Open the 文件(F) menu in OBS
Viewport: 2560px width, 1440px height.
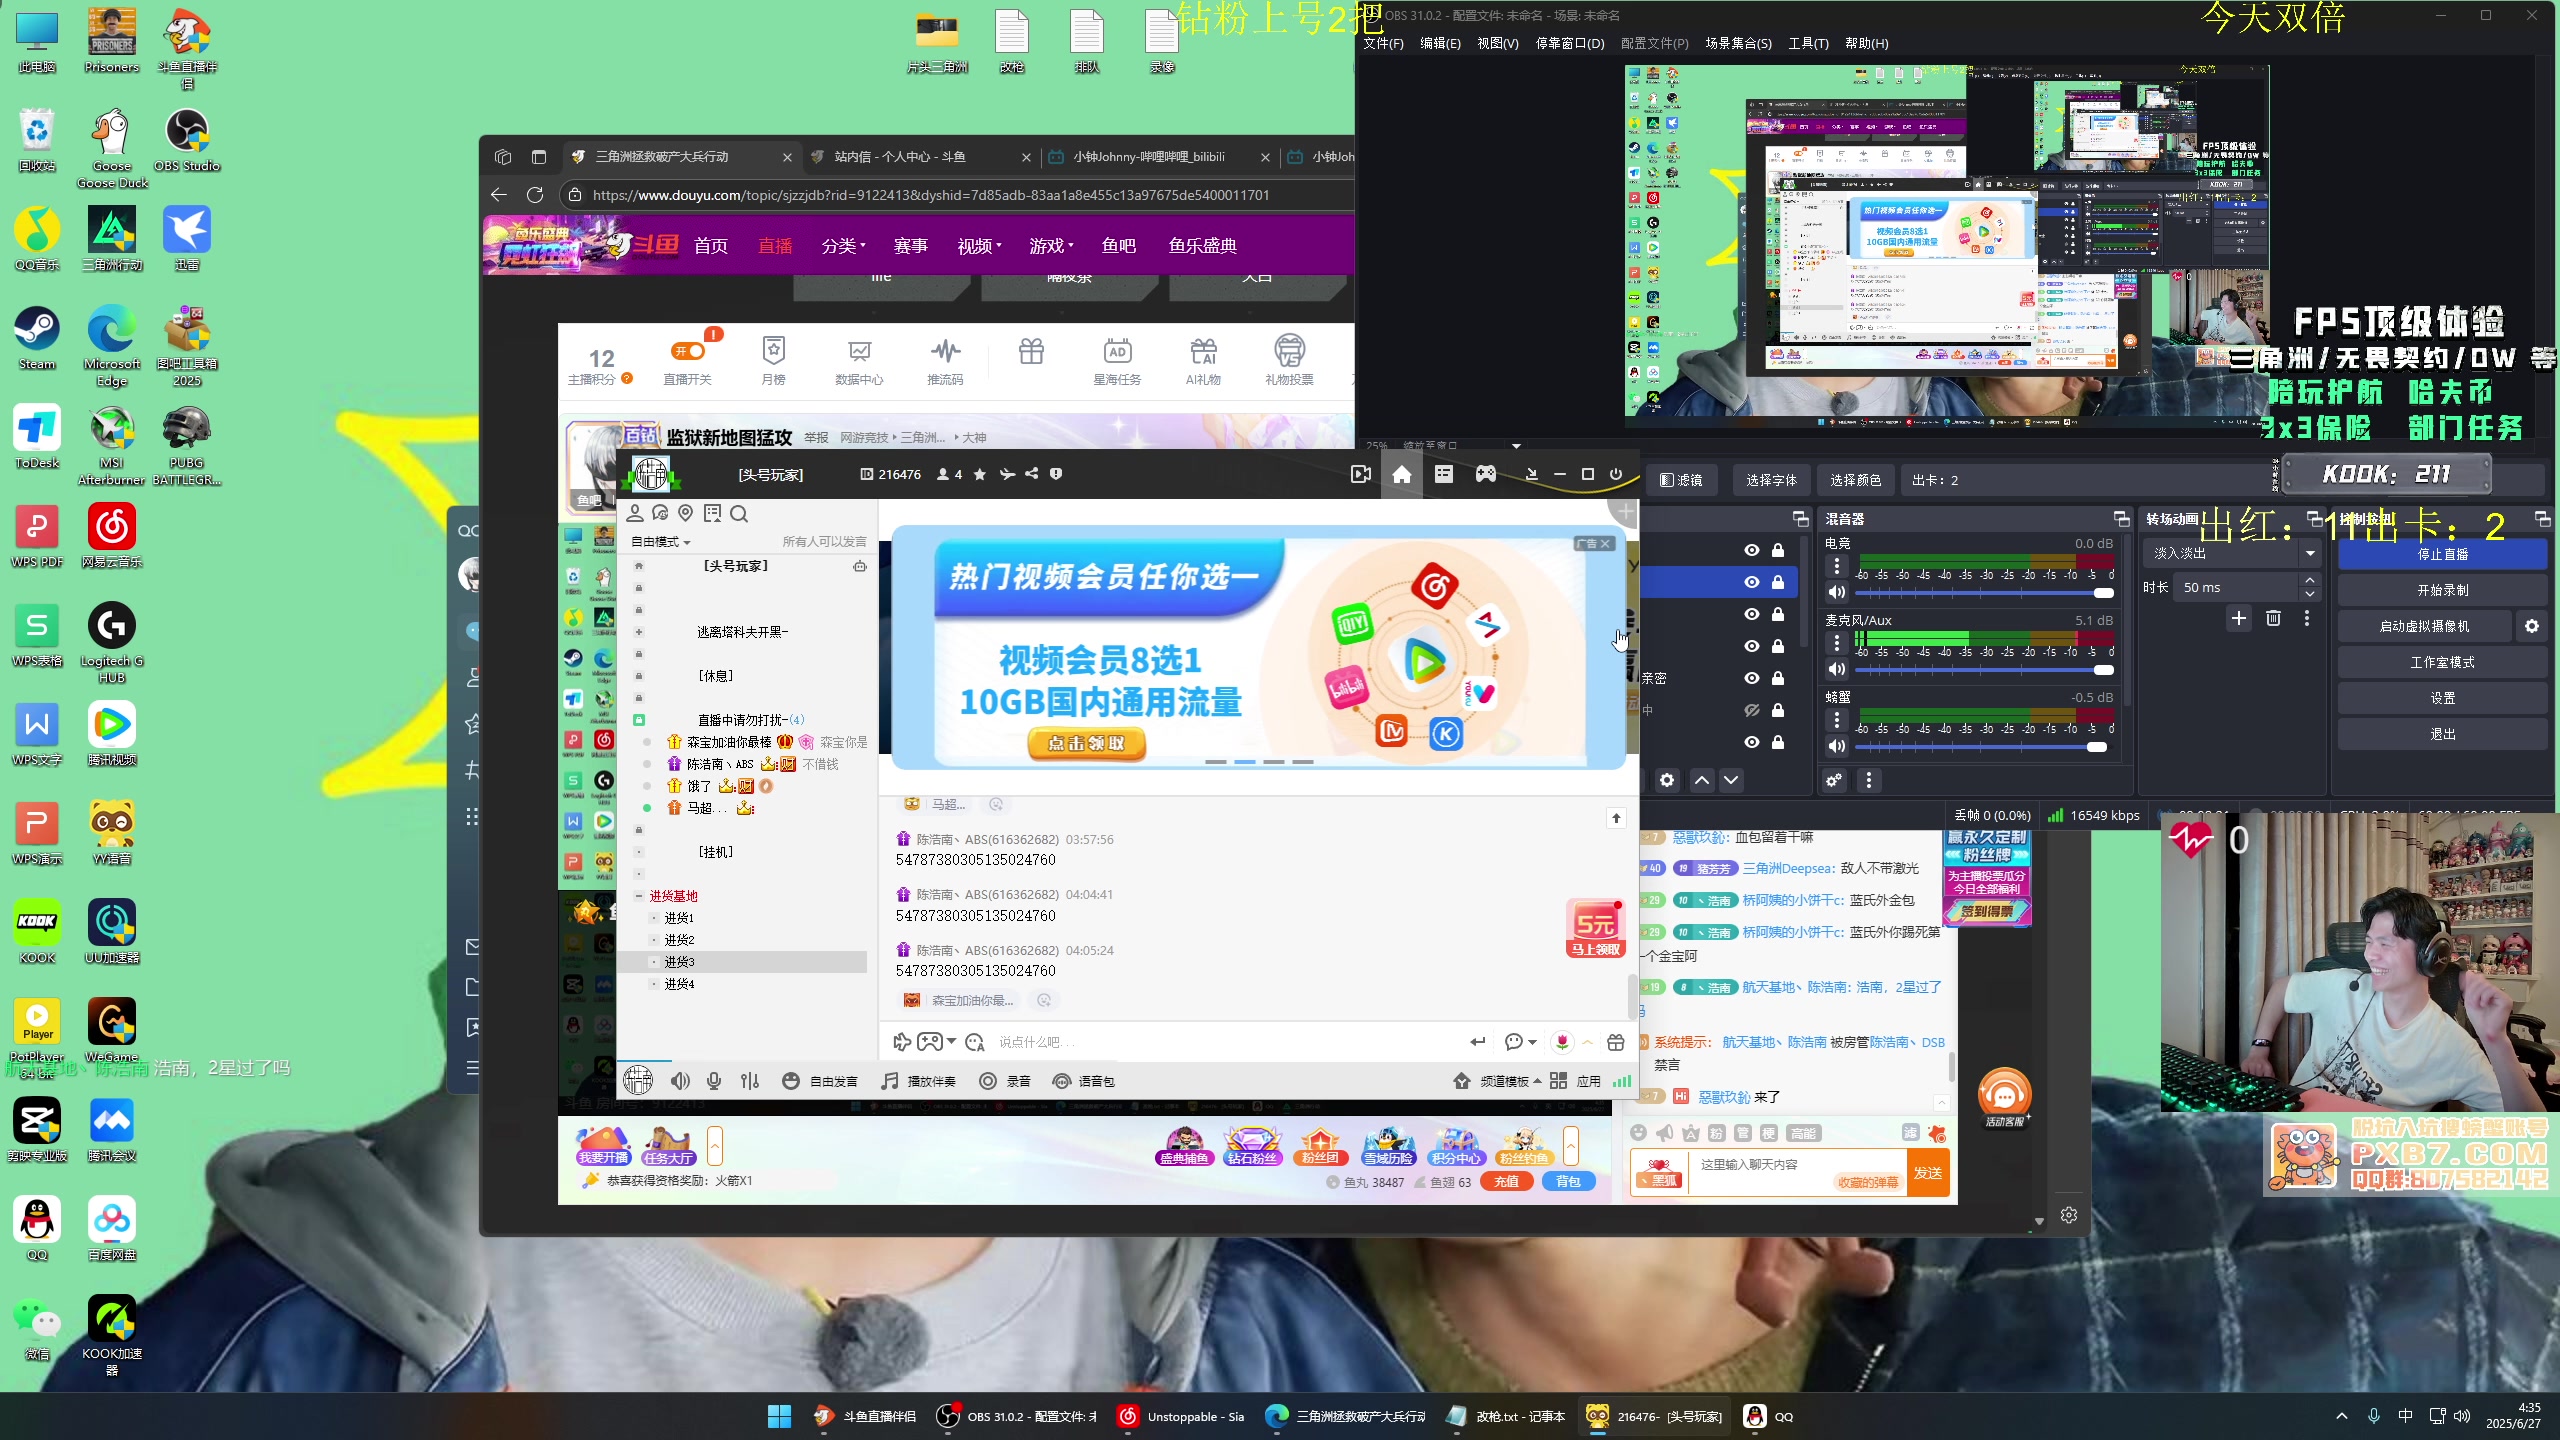click(1383, 43)
